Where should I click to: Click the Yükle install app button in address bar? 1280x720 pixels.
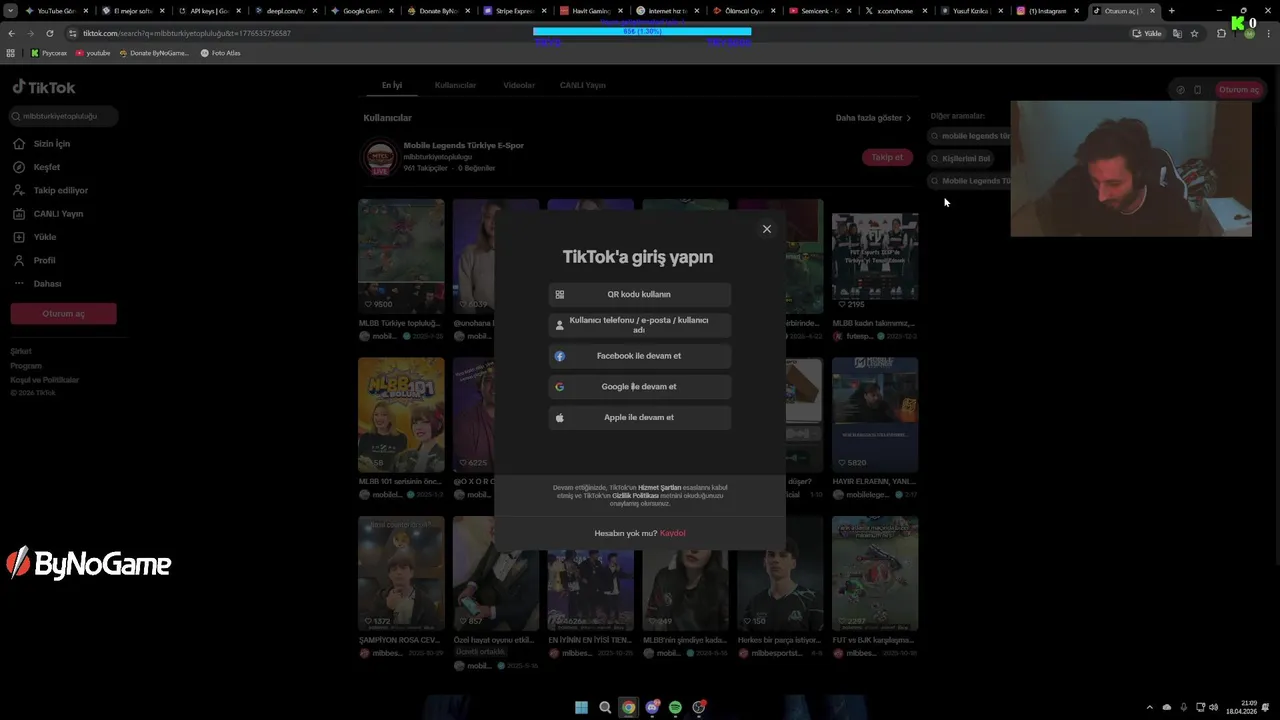(x=1147, y=33)
